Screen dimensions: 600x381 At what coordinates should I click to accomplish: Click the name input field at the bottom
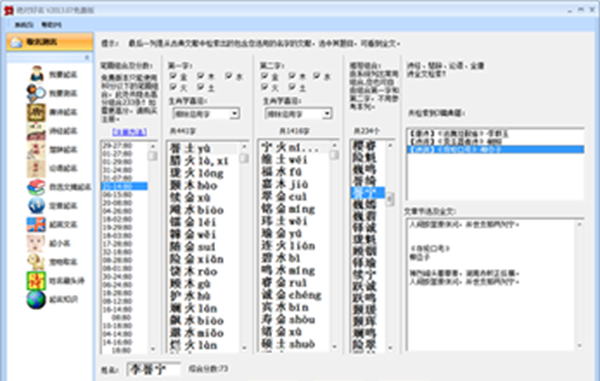pos(153,369)
